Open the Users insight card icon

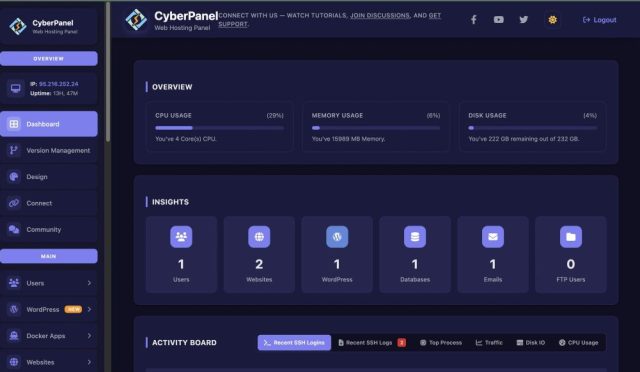coord(181,236)
